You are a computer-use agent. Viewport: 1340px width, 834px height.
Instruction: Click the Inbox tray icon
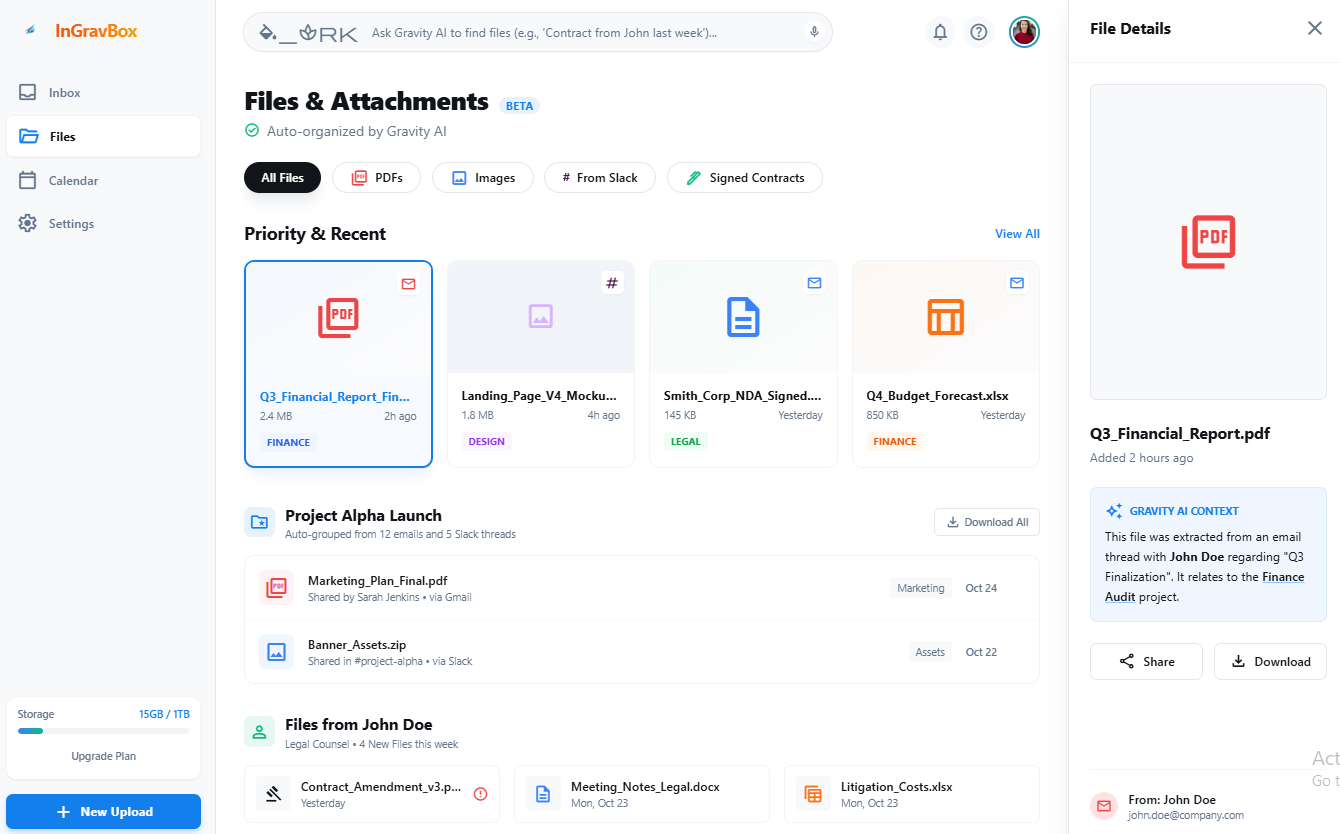[x=28, y=93]
